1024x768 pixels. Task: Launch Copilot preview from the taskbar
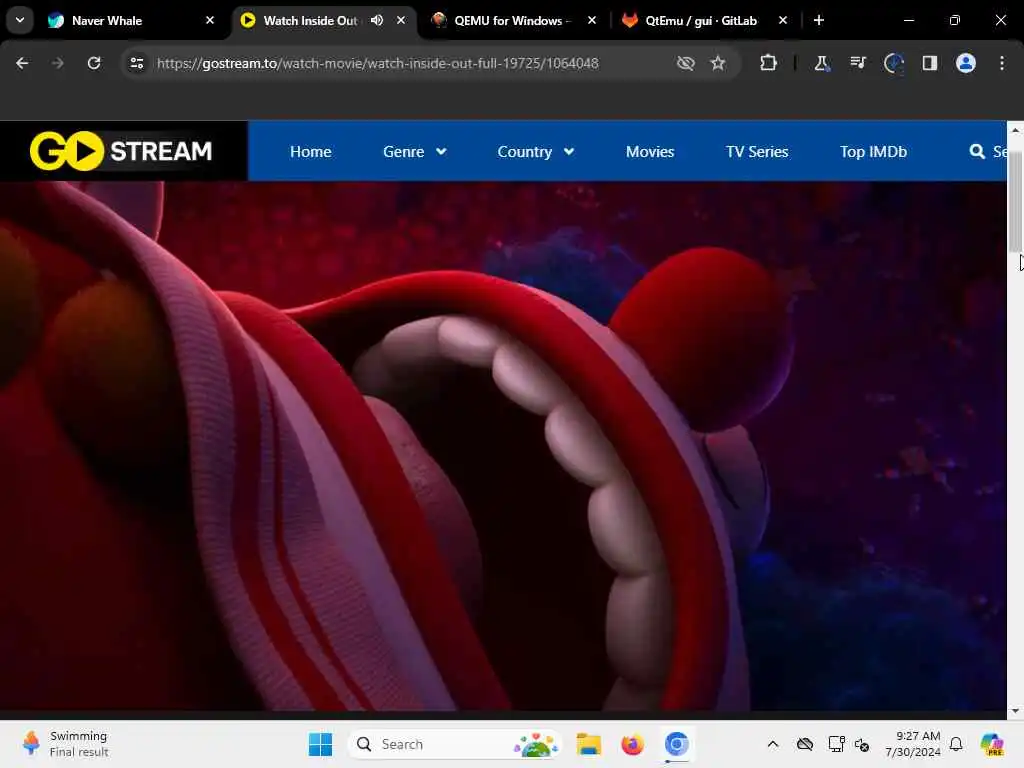pyautogui.click(x=992, y=744)
